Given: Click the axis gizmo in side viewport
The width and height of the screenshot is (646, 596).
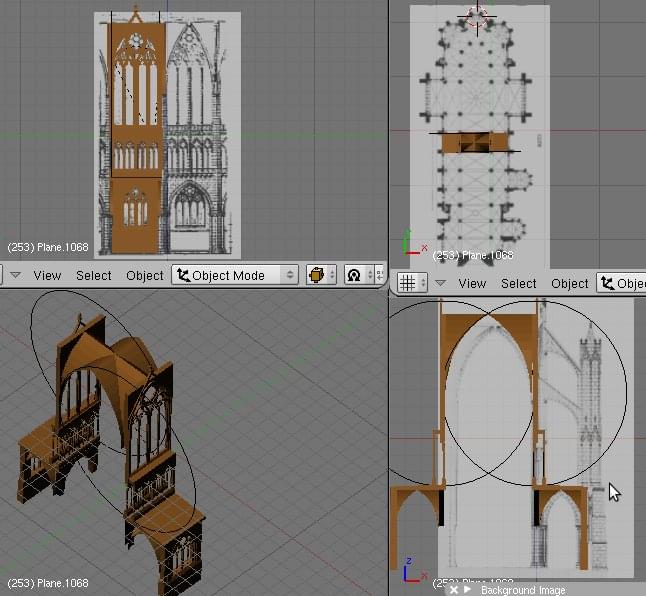Looking at the screenshot, I should 413,570.
